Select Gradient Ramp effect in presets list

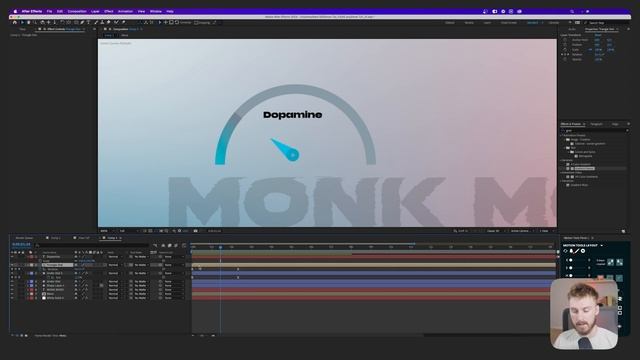pyautogui.click(x=584, y=169)
